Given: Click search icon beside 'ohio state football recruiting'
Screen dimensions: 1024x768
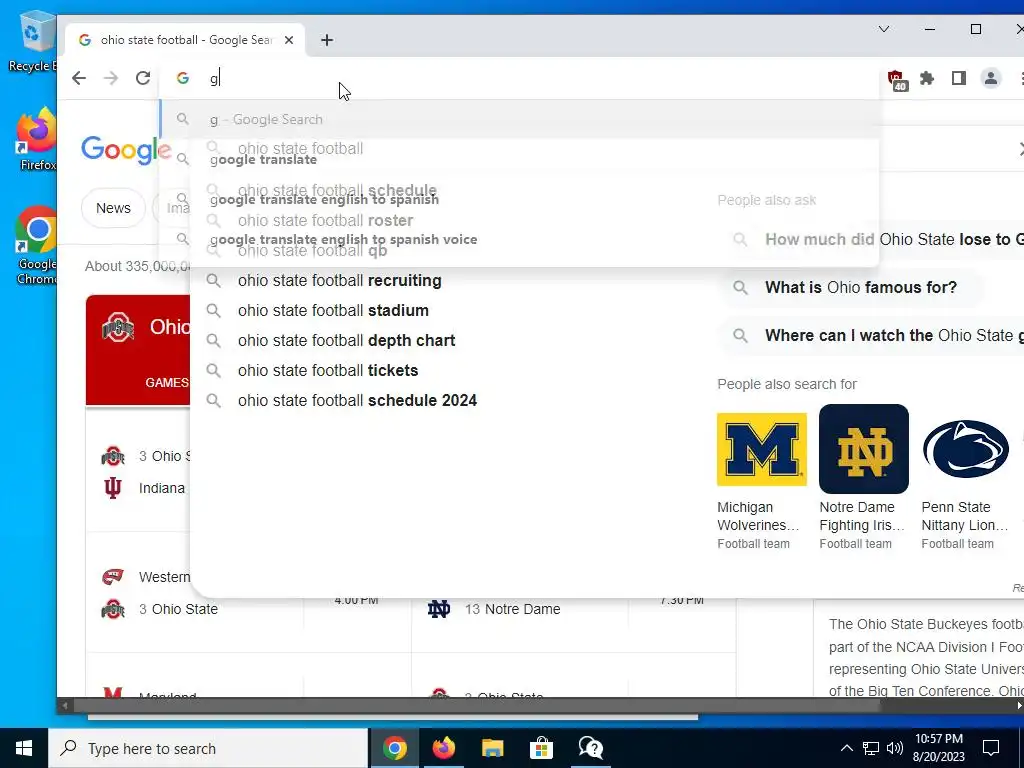Looking at the screenshot, I should point(214,281).
